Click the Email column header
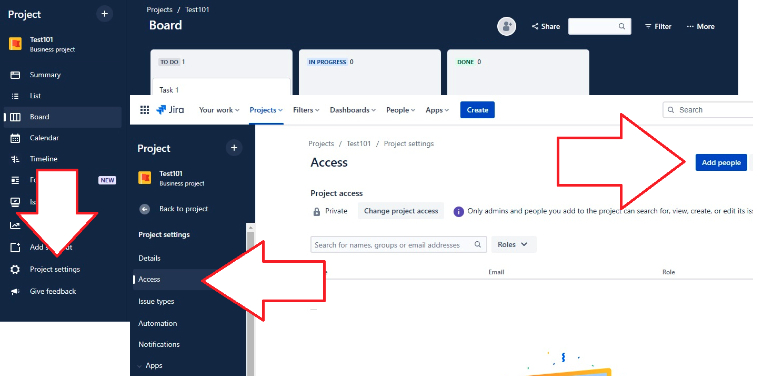762x378 pixels. 496,272
